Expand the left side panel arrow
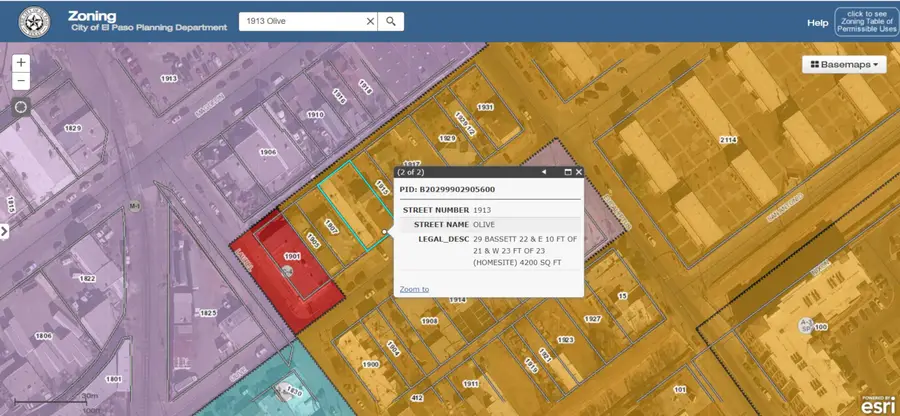Image resolution: width=900 pixels, height=416 pixels. (4, 231)
